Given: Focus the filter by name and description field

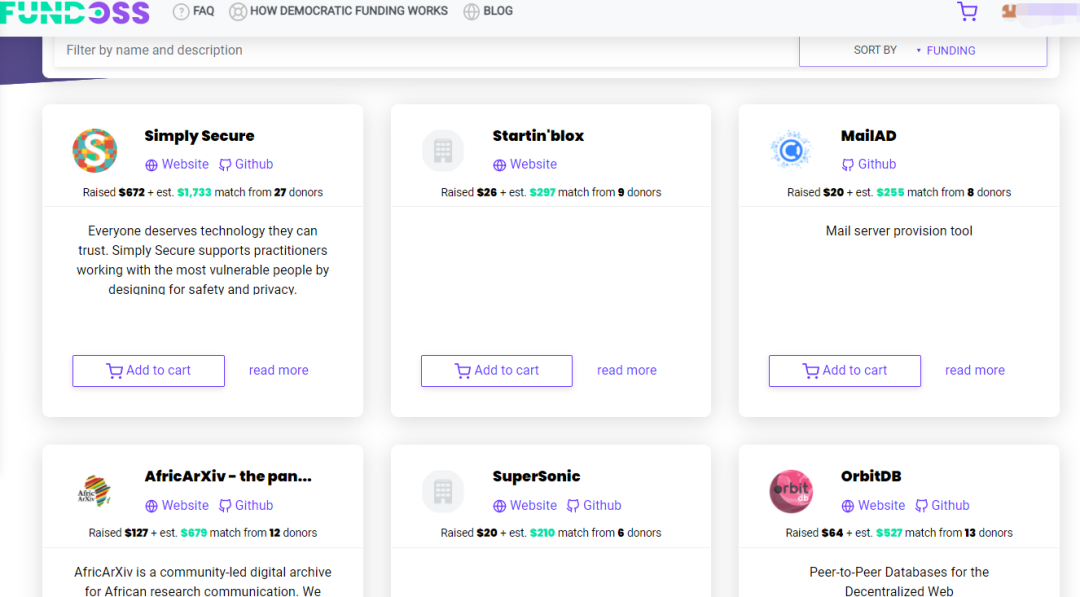Looking at the screenshot, I should [x=426, y=50].
